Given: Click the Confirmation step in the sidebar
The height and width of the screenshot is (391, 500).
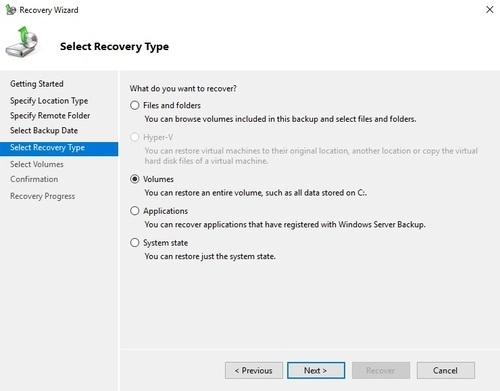Looking at the screenshot, I should pyautogui.click(x=34, y=179).
